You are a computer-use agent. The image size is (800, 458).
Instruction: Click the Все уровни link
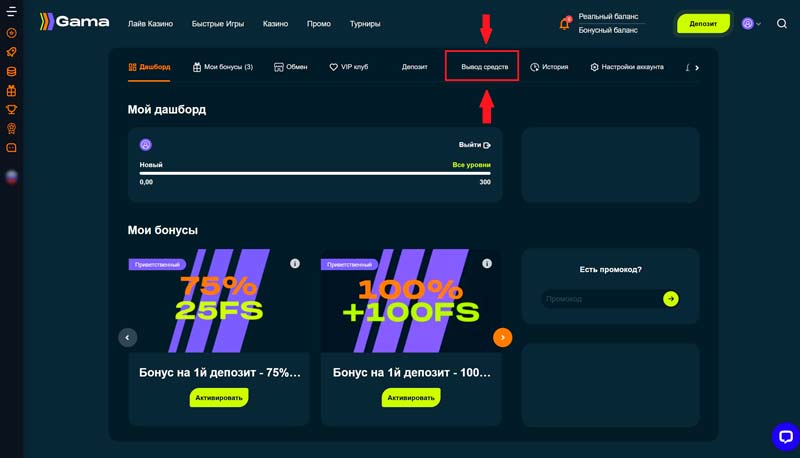[x=471, y=164]
